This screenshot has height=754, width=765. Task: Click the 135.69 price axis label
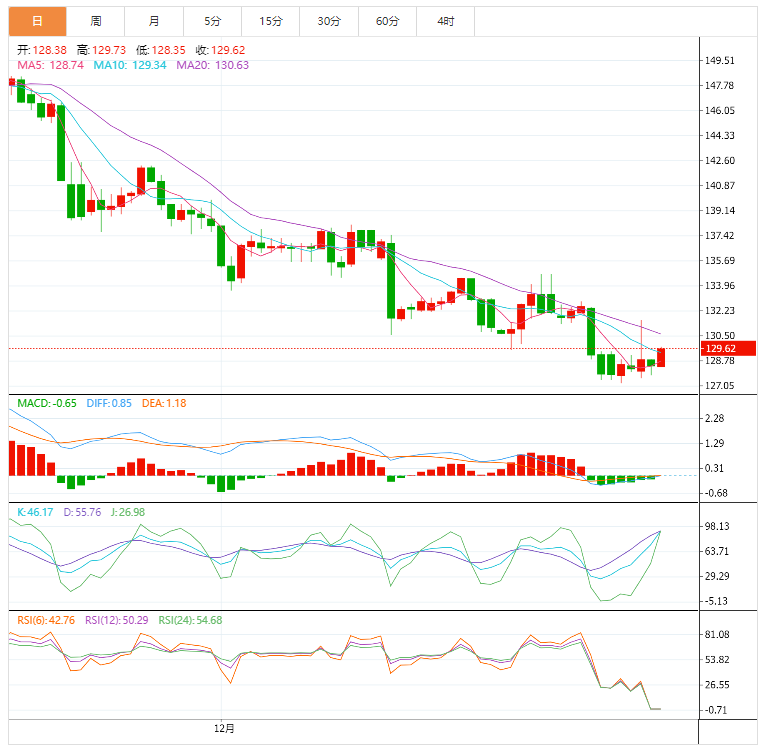[720, 261]
